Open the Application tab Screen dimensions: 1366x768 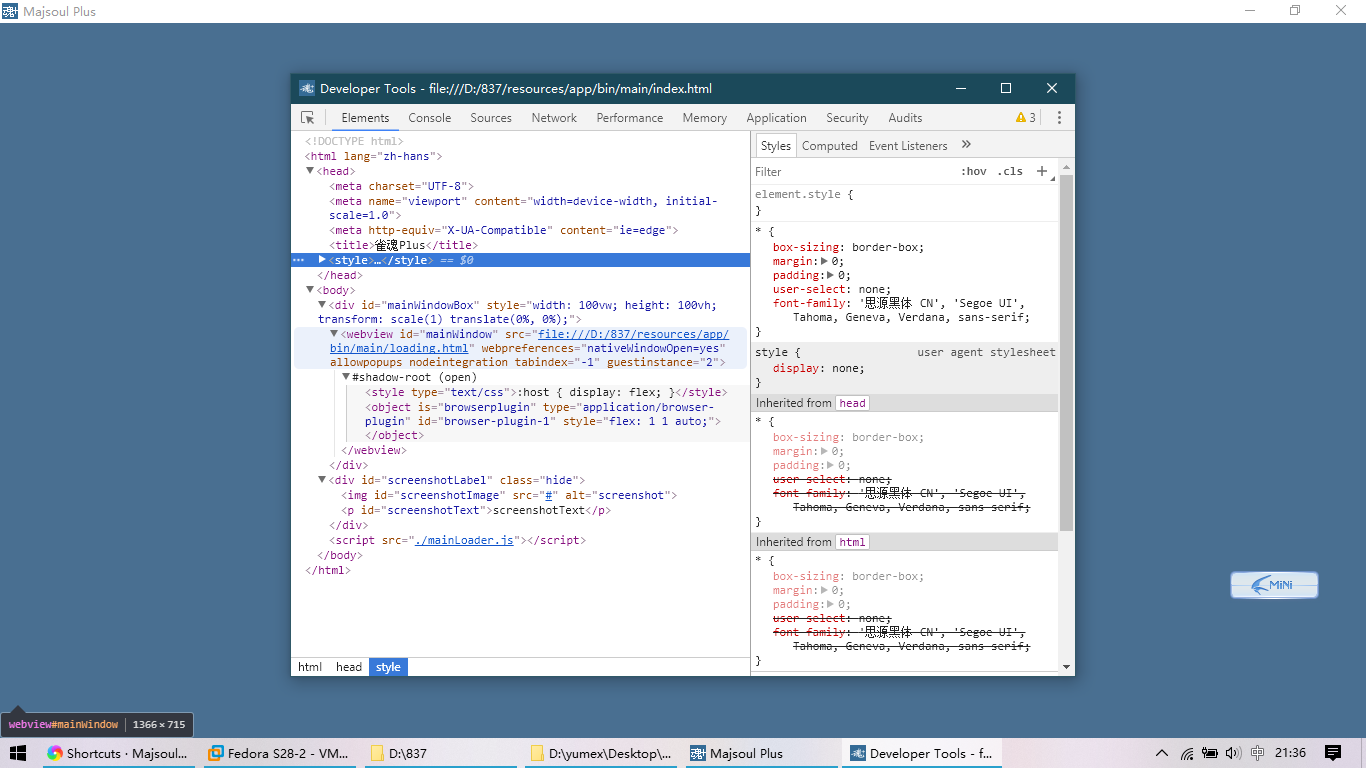click(x=776, y=118)
